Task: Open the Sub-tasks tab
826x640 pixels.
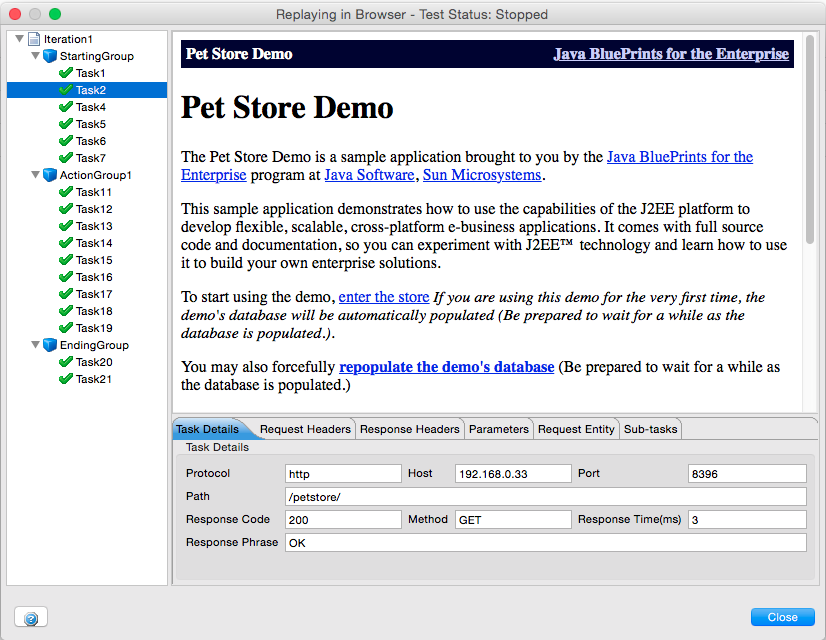Action: (x=651, y=429)
